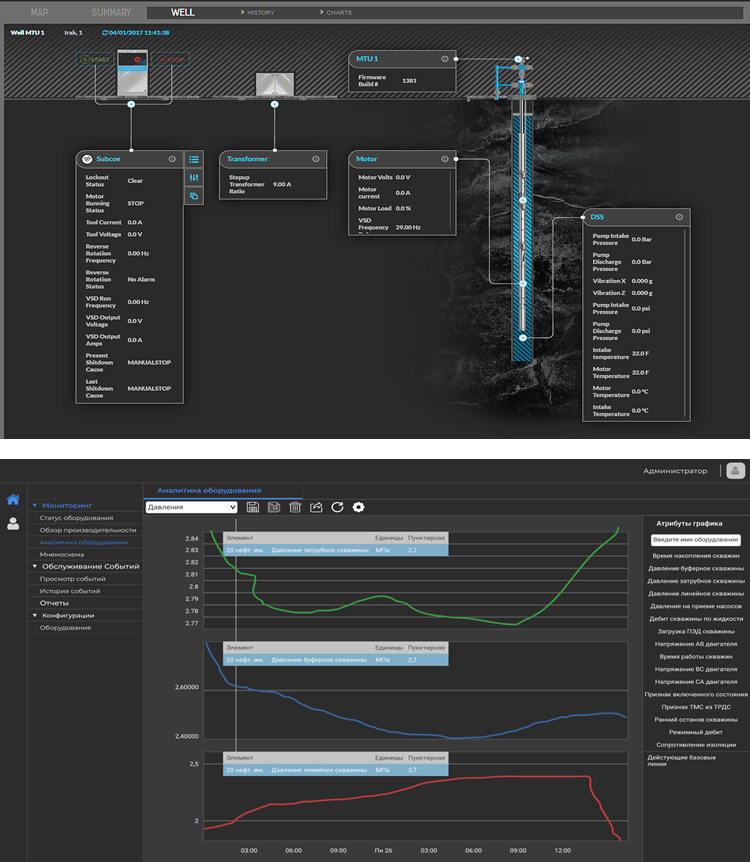Click the copy windows icon beside Subcoe
This screenshot has width=750, height=862.
click(194, 196)
